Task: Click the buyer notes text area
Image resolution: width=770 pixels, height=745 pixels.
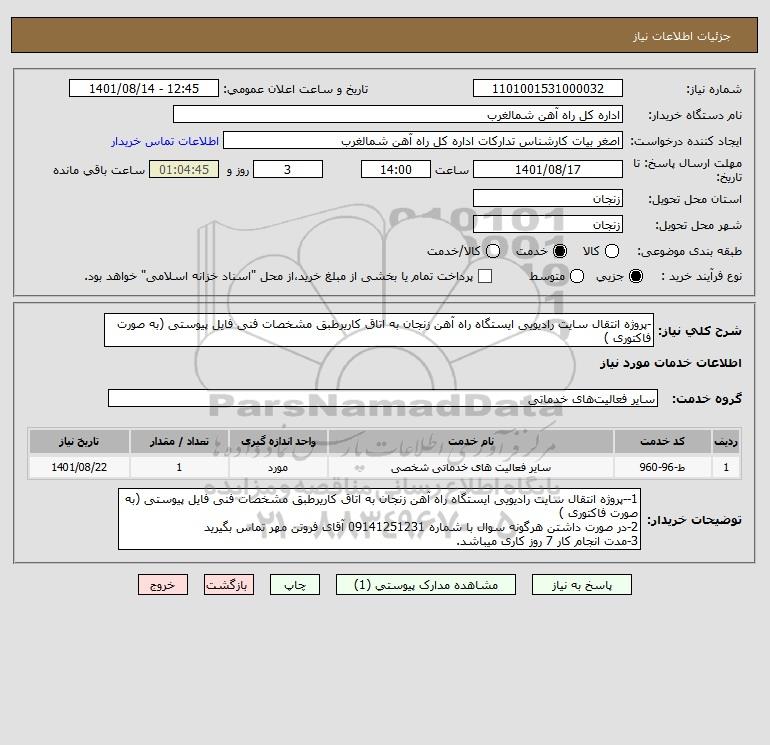Action: [380, 519]
